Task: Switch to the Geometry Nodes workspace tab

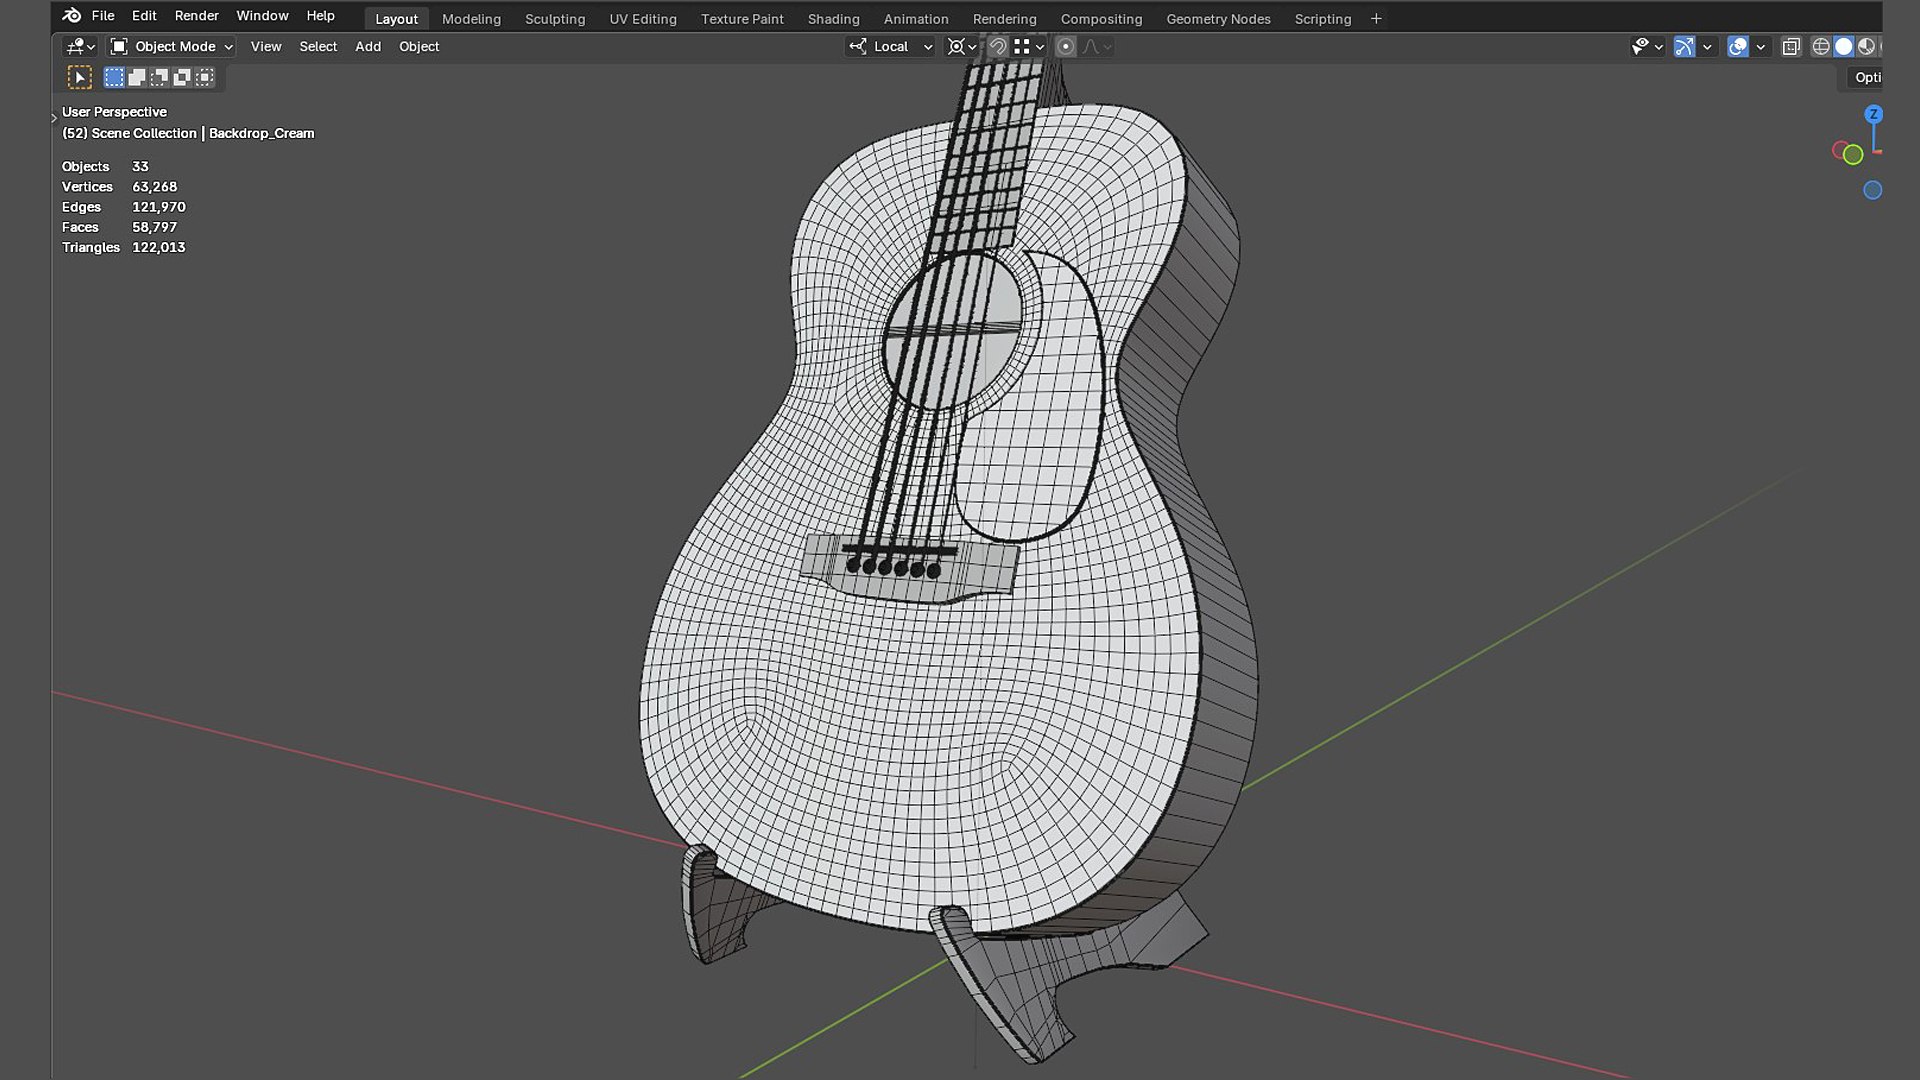Action: [x=1218, y=19]
